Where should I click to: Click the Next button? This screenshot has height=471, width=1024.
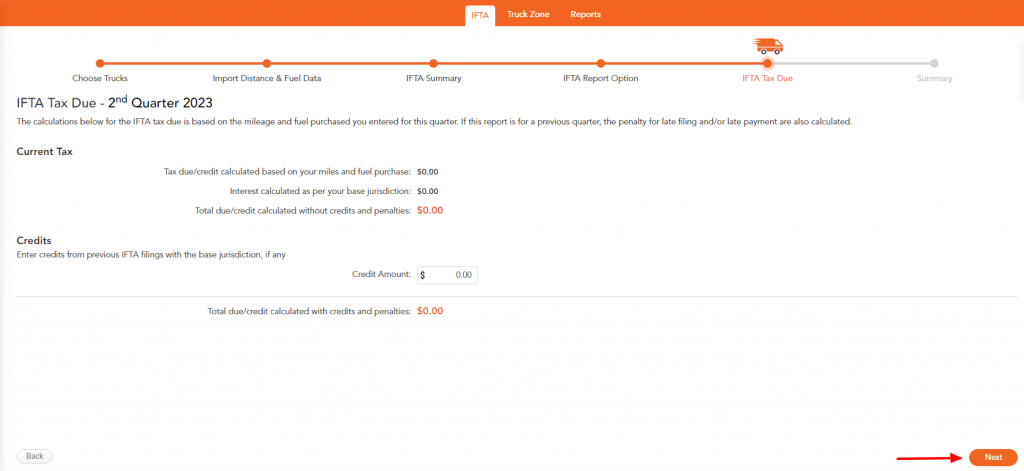tap(993, 457)
